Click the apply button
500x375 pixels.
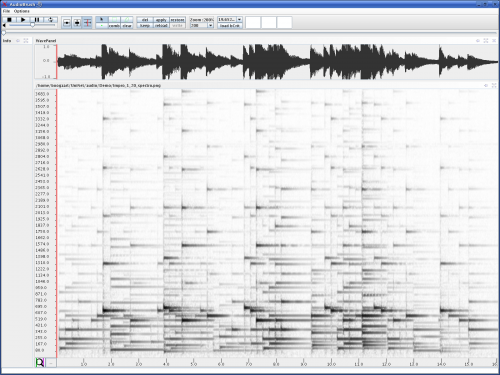[161, 20]
